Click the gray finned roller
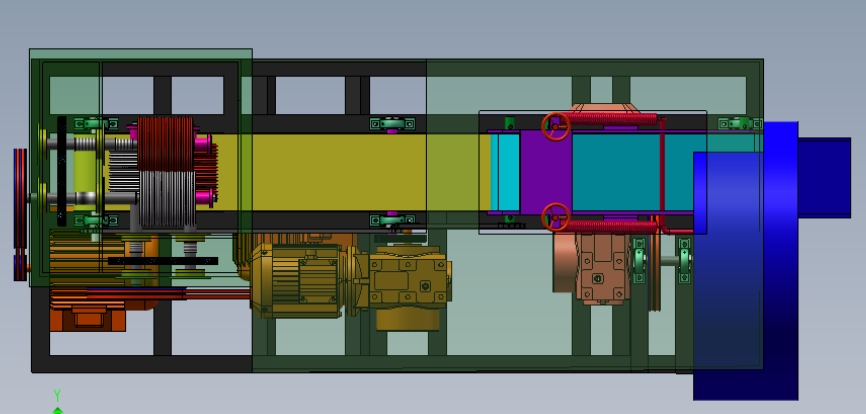Image resolution: width=866 pixels, height=414 pixels. (166, 199)
